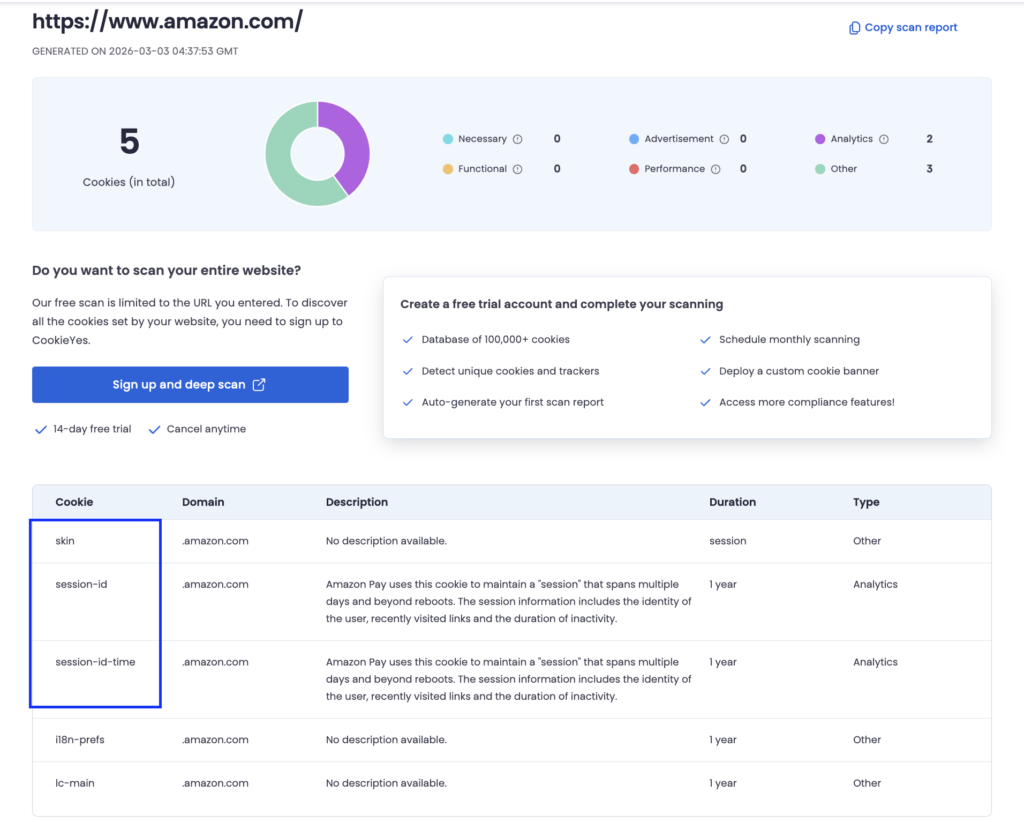Select the i18n-prefs cookie name

(80, 740)
